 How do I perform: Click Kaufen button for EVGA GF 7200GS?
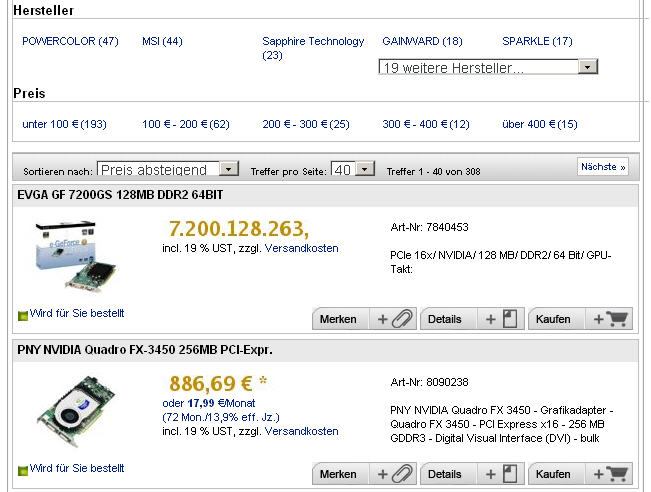pos(580,319)
